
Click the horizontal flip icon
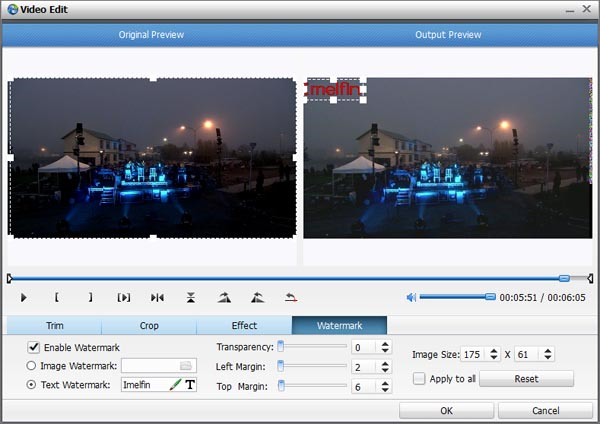pos(157,297)
